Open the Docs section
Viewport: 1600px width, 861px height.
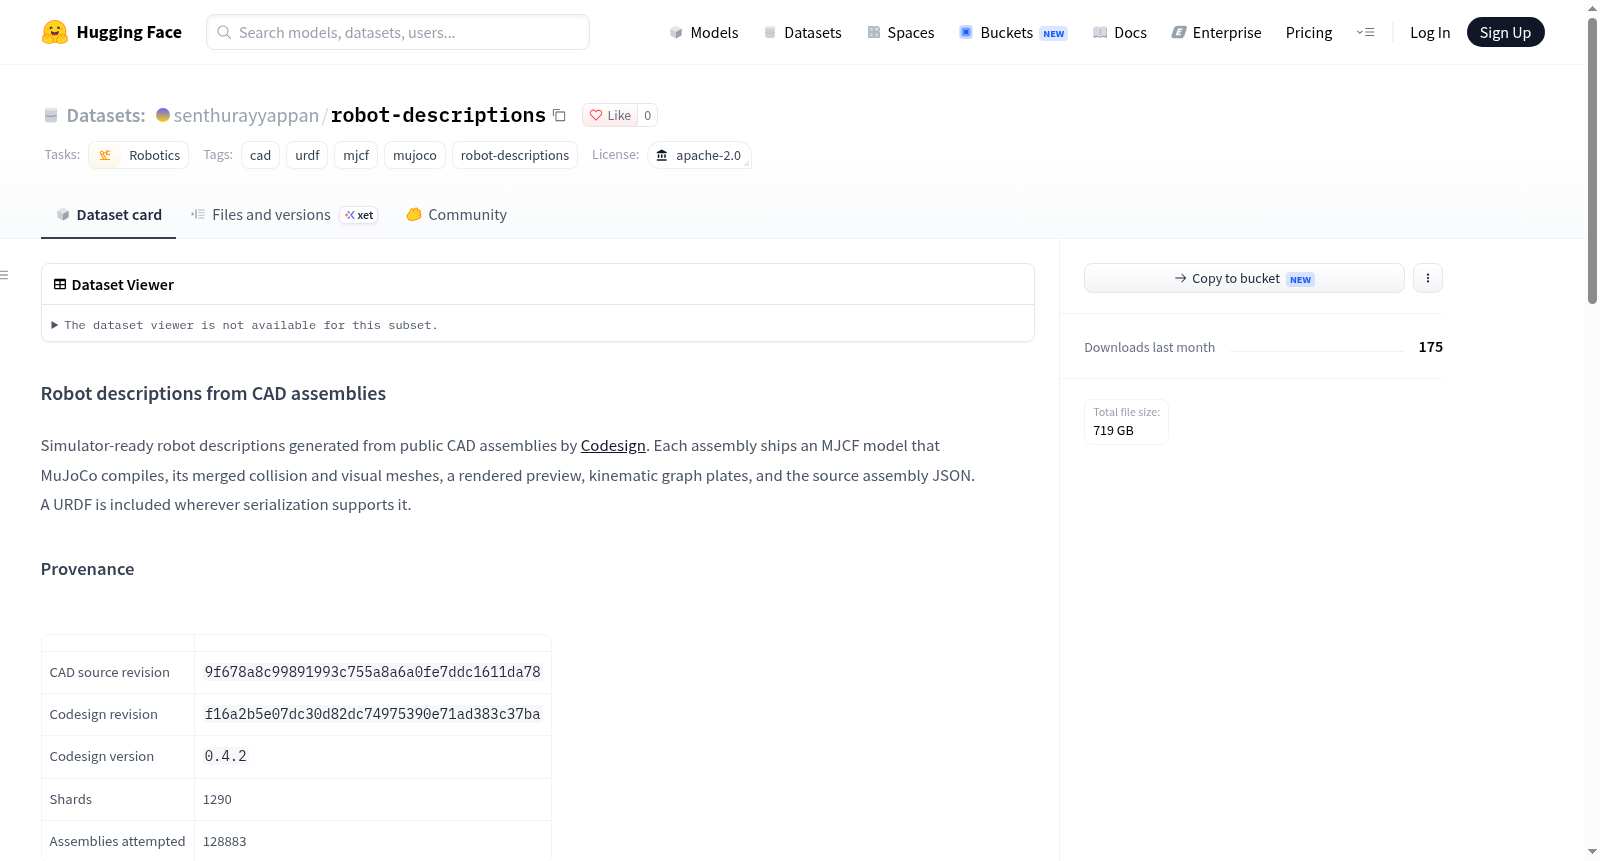click(x=1120, y=33)
